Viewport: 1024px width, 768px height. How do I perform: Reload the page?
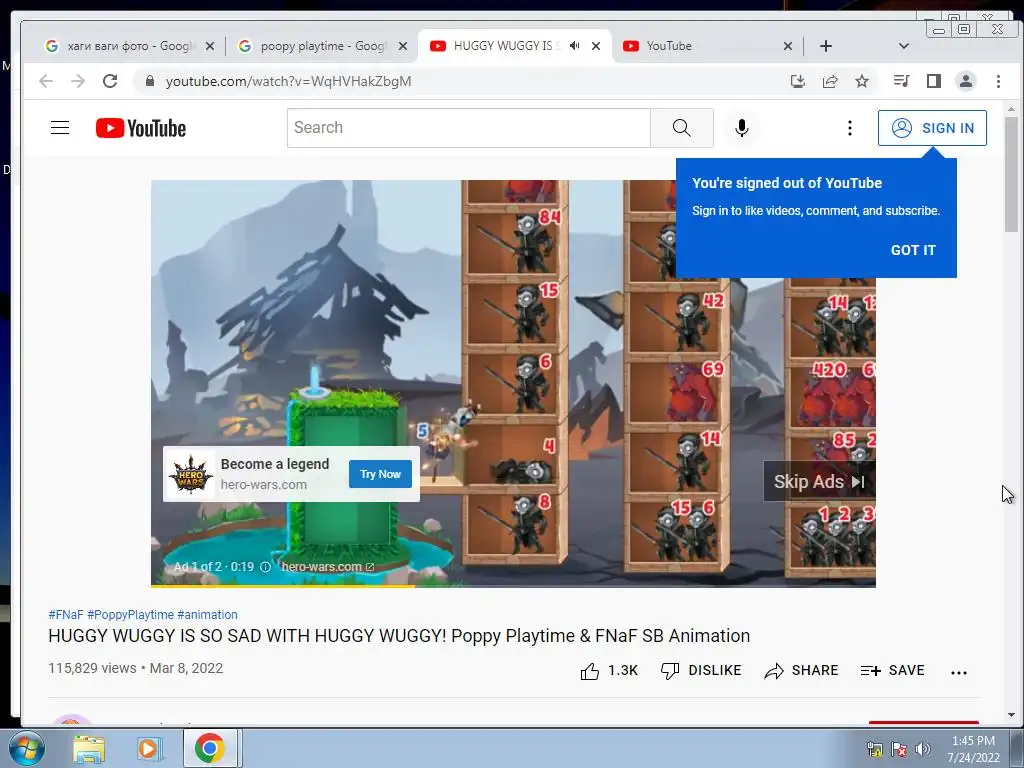point(110,81)
